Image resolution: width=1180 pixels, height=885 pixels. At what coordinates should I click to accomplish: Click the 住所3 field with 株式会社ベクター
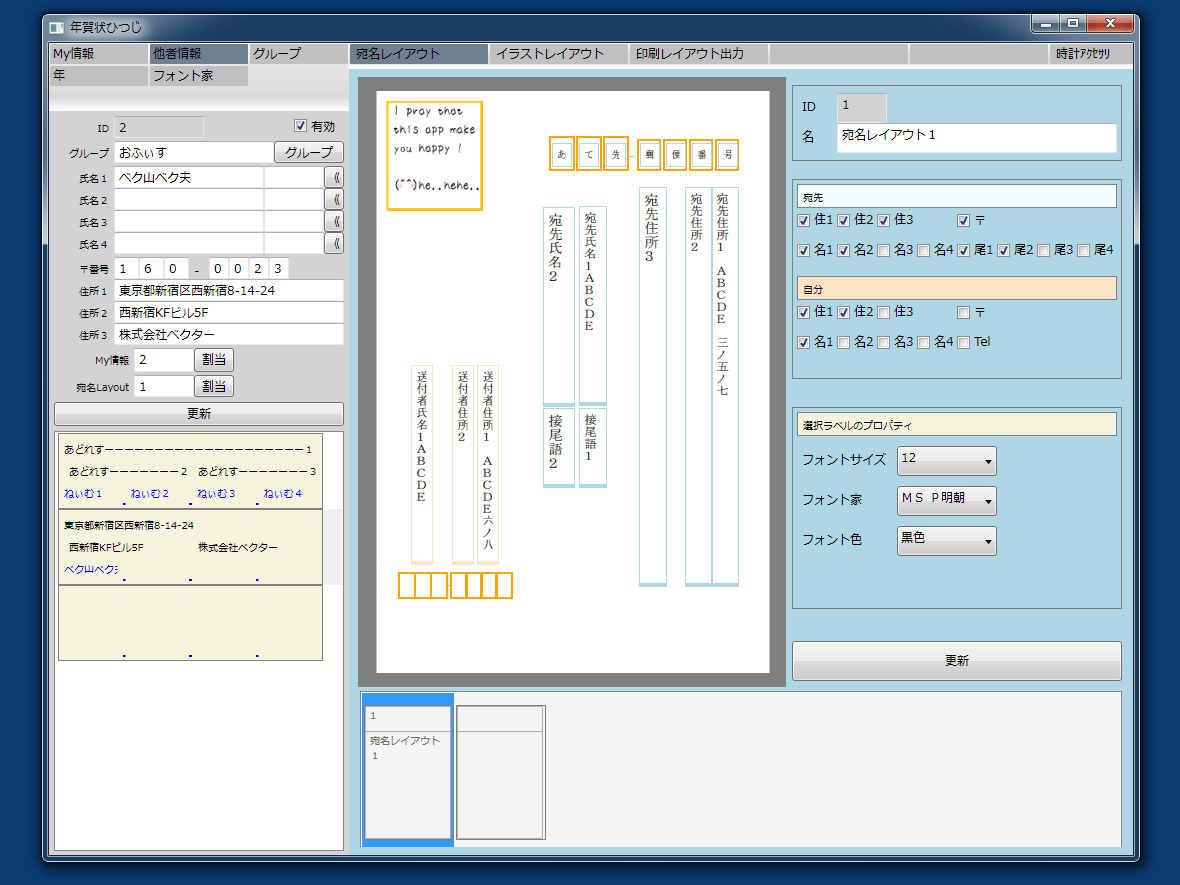click(x=229, y=334)
